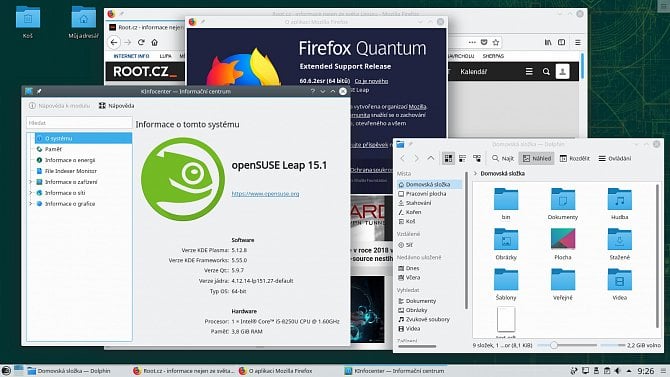
Task: Select Síť under Vzdálené in Dolphin
Action: (406, 245)
